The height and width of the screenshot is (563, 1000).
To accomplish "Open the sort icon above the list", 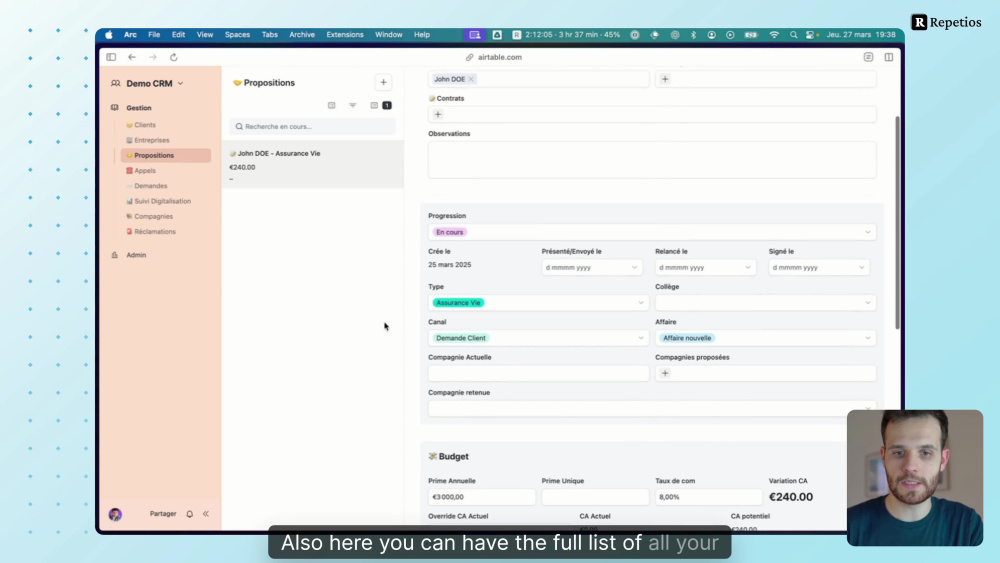I will click(332, 105).
